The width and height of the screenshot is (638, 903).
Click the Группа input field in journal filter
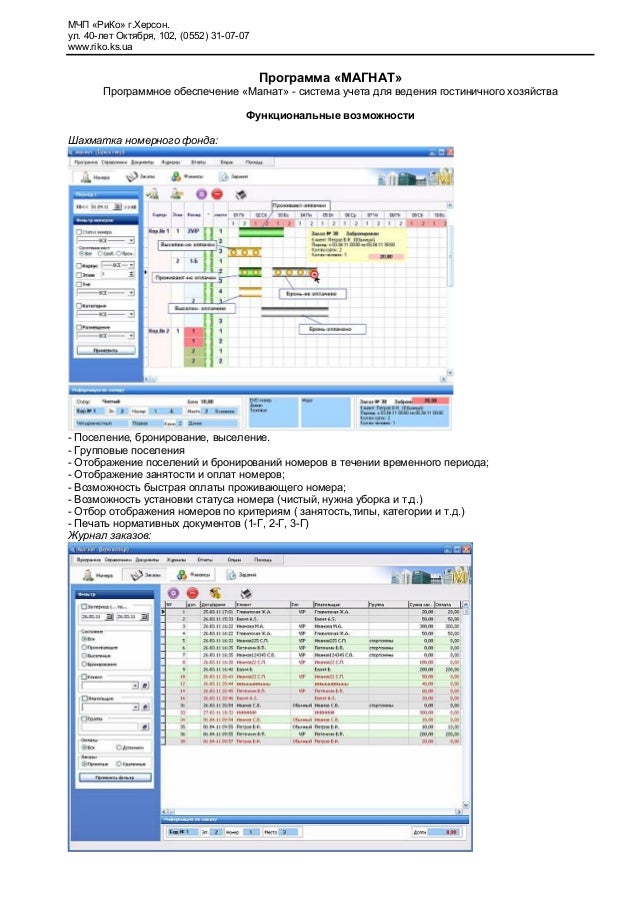[x=111, y=727]
